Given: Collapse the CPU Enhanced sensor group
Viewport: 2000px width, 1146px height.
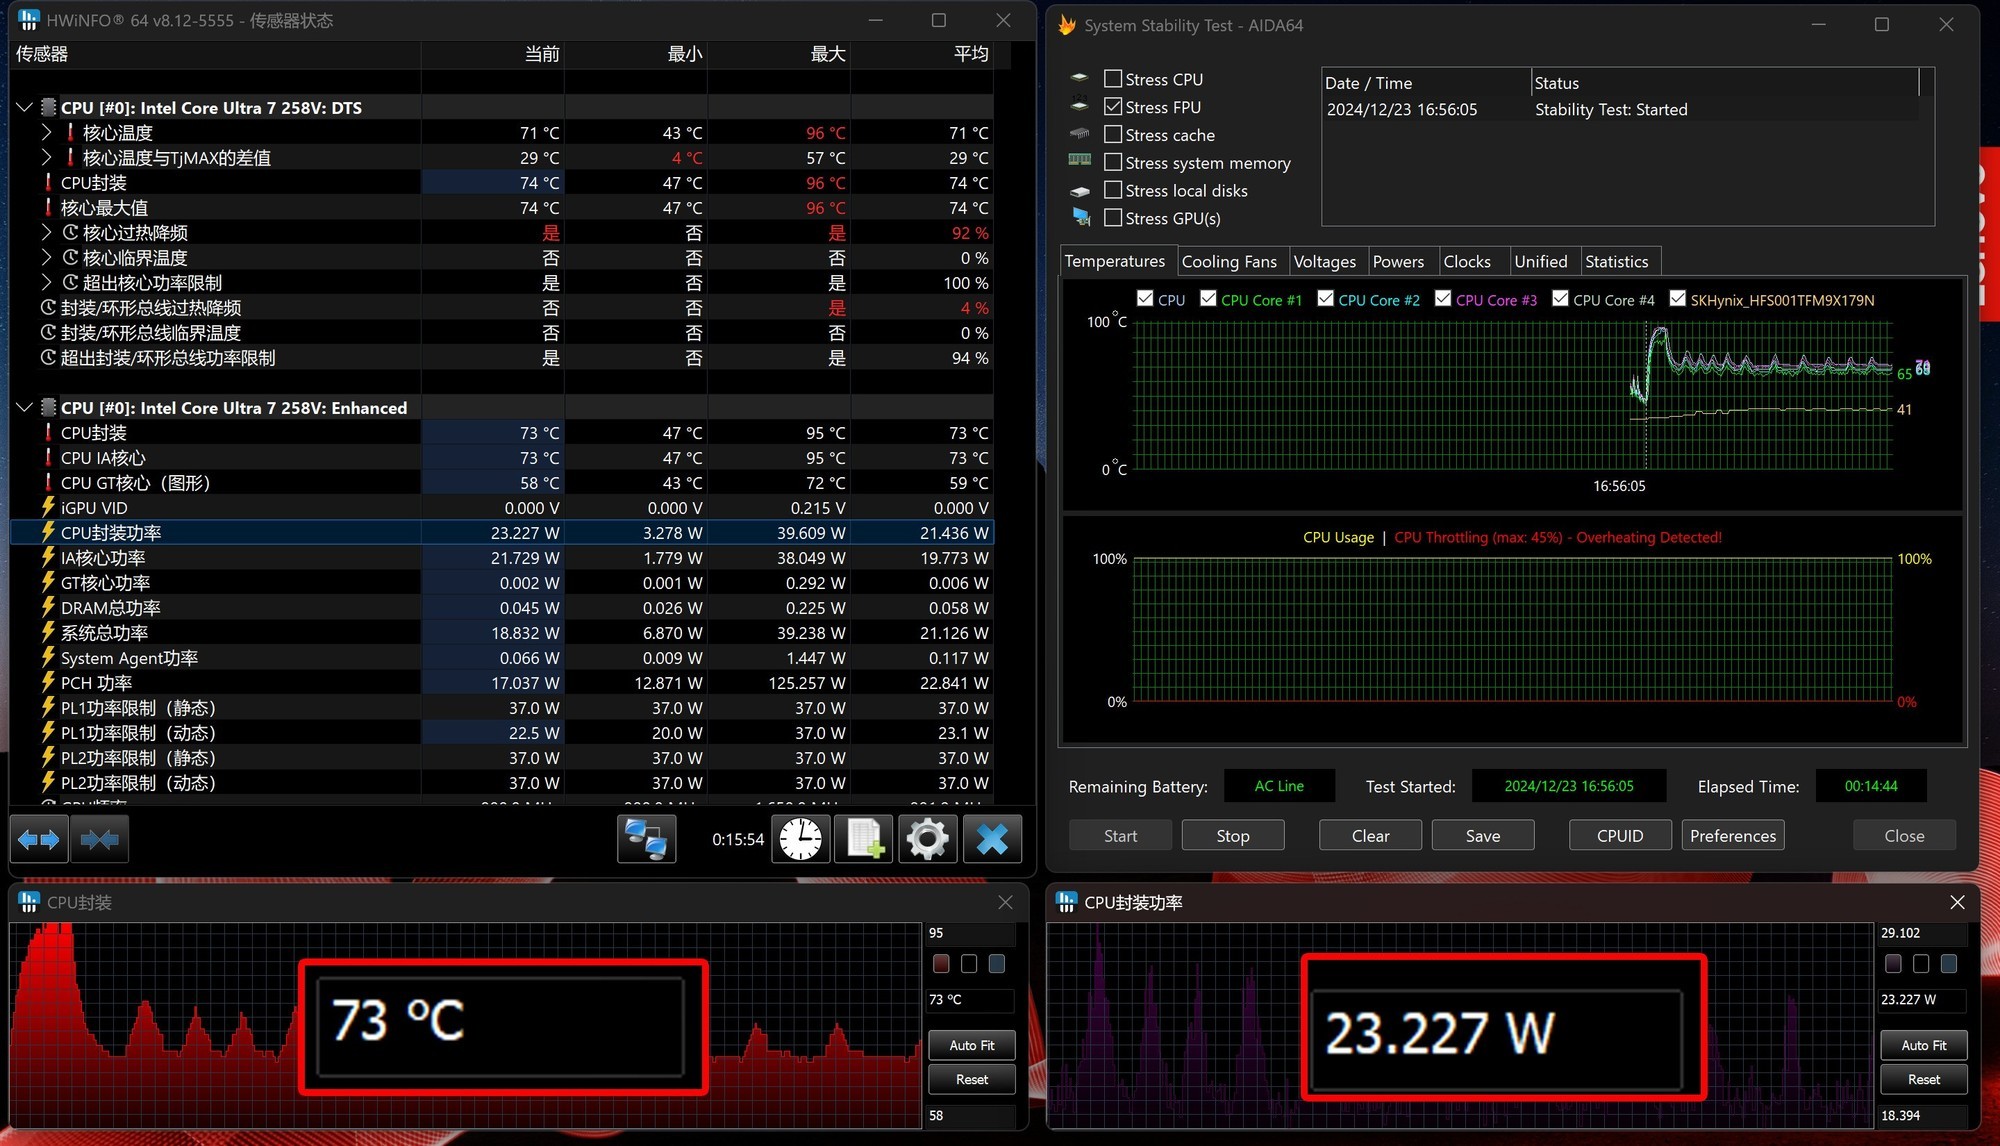Looking at the screenshot, I should [x=24, y=407].
